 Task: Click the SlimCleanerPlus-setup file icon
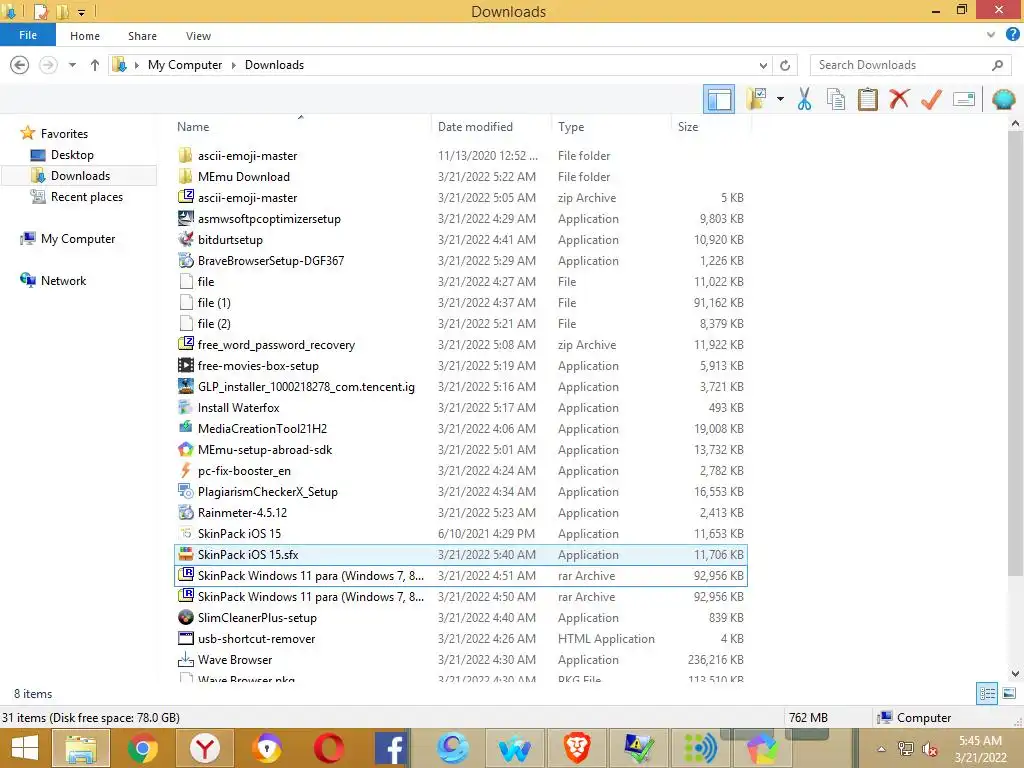tap(185, 617)
